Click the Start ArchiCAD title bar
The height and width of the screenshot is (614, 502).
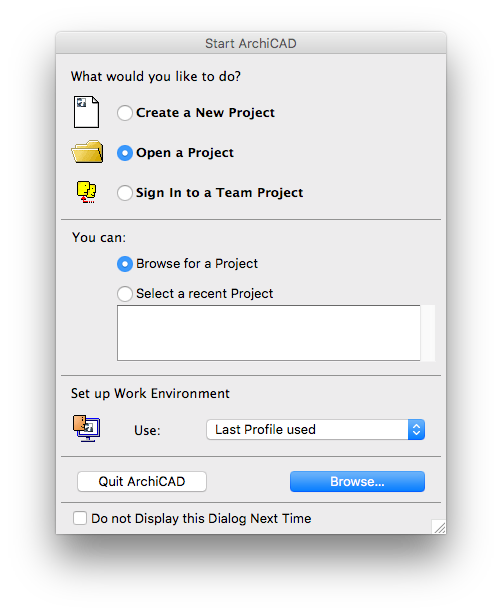[251, 43]
